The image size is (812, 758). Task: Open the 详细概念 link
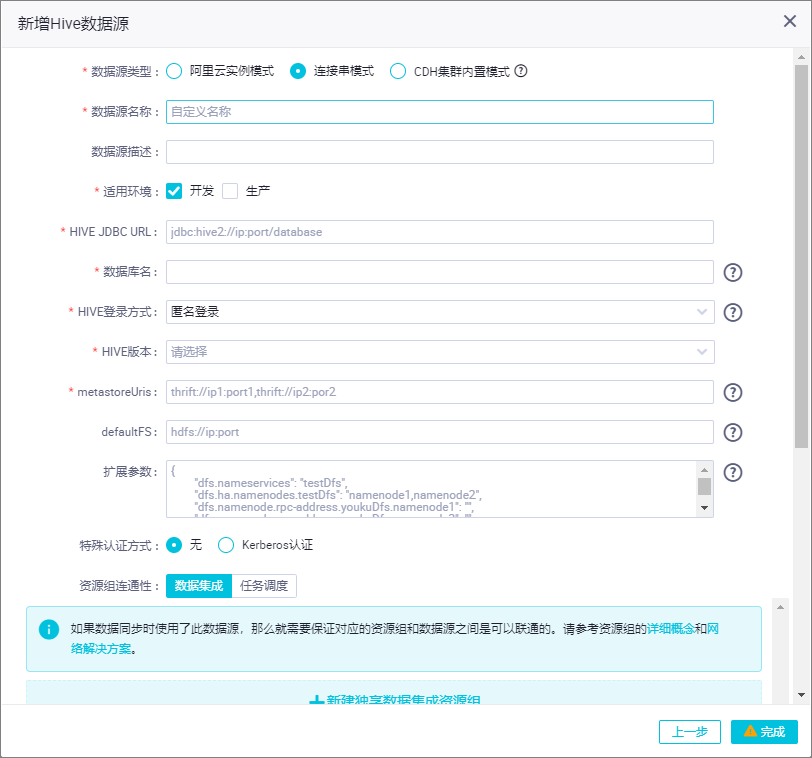click(671, 629)
